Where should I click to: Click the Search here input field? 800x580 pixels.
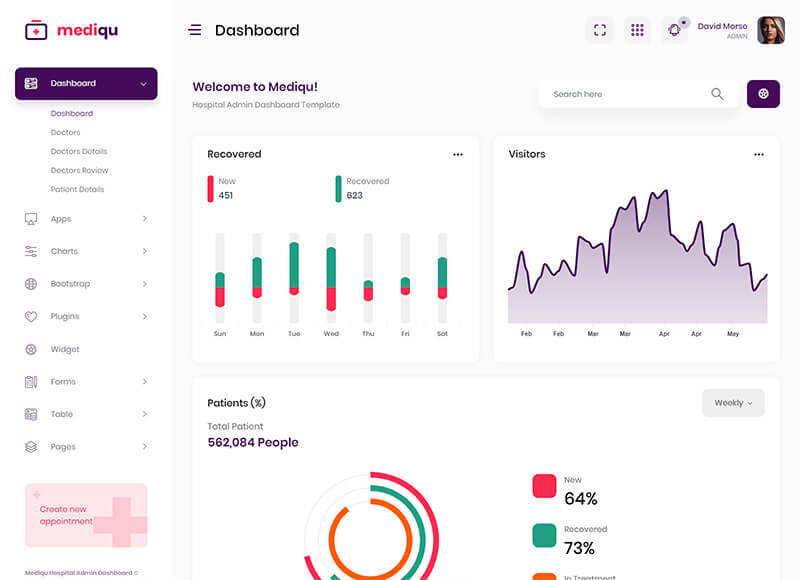point(625,94)
